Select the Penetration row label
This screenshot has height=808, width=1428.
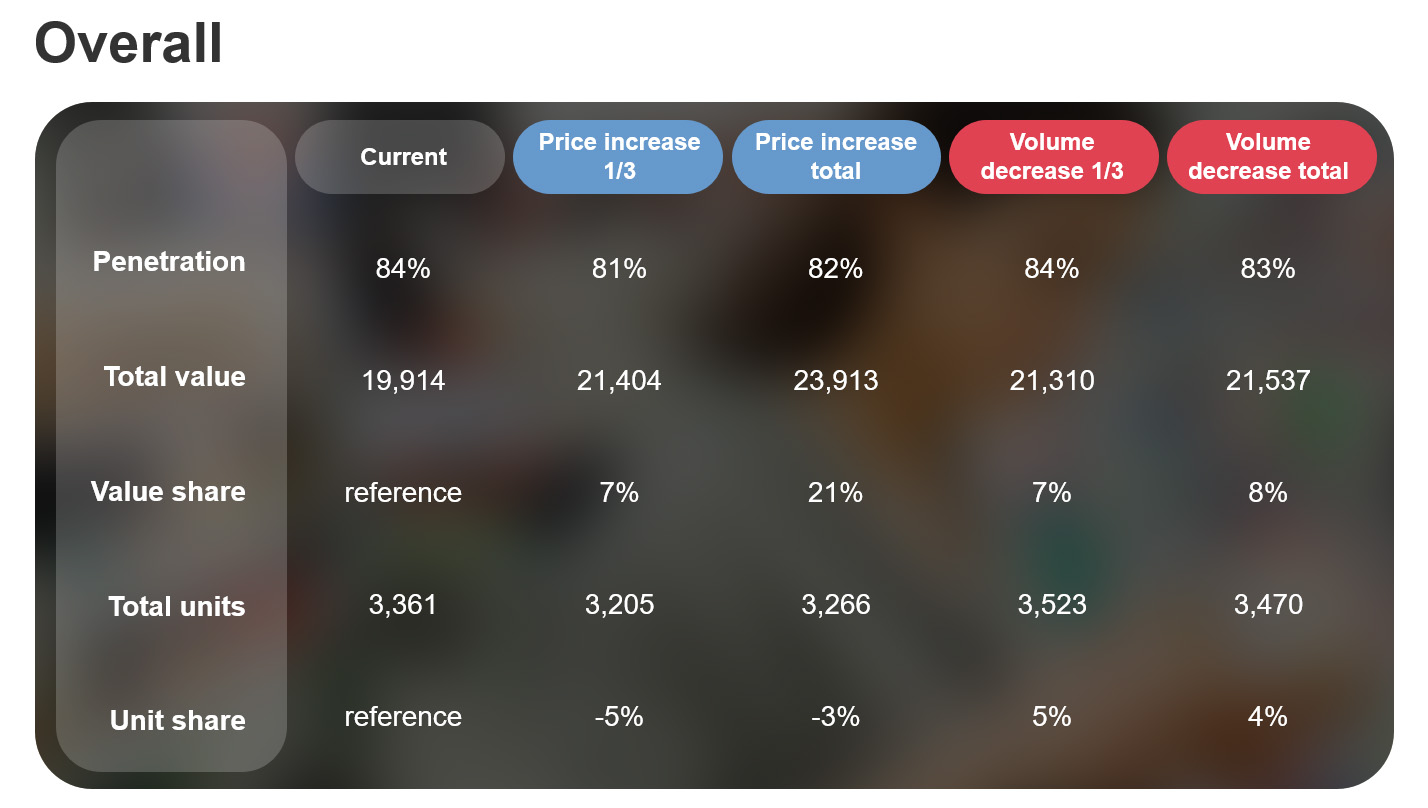click(169, 262)
